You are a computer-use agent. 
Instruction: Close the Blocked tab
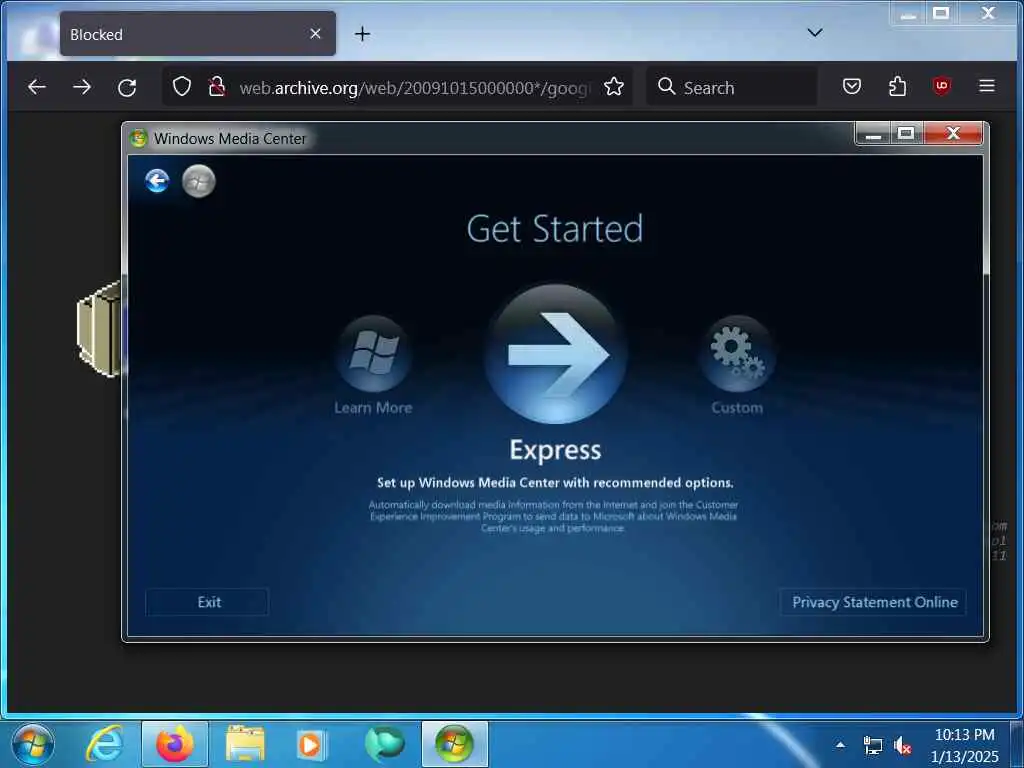[x=315, y=33]
